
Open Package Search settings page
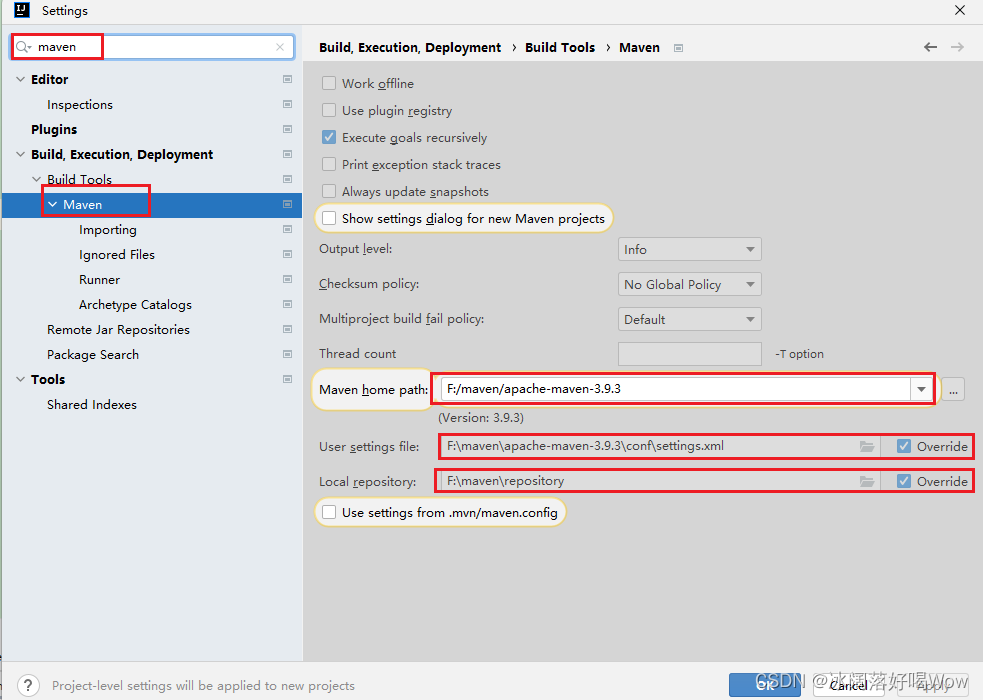(93, 355)
